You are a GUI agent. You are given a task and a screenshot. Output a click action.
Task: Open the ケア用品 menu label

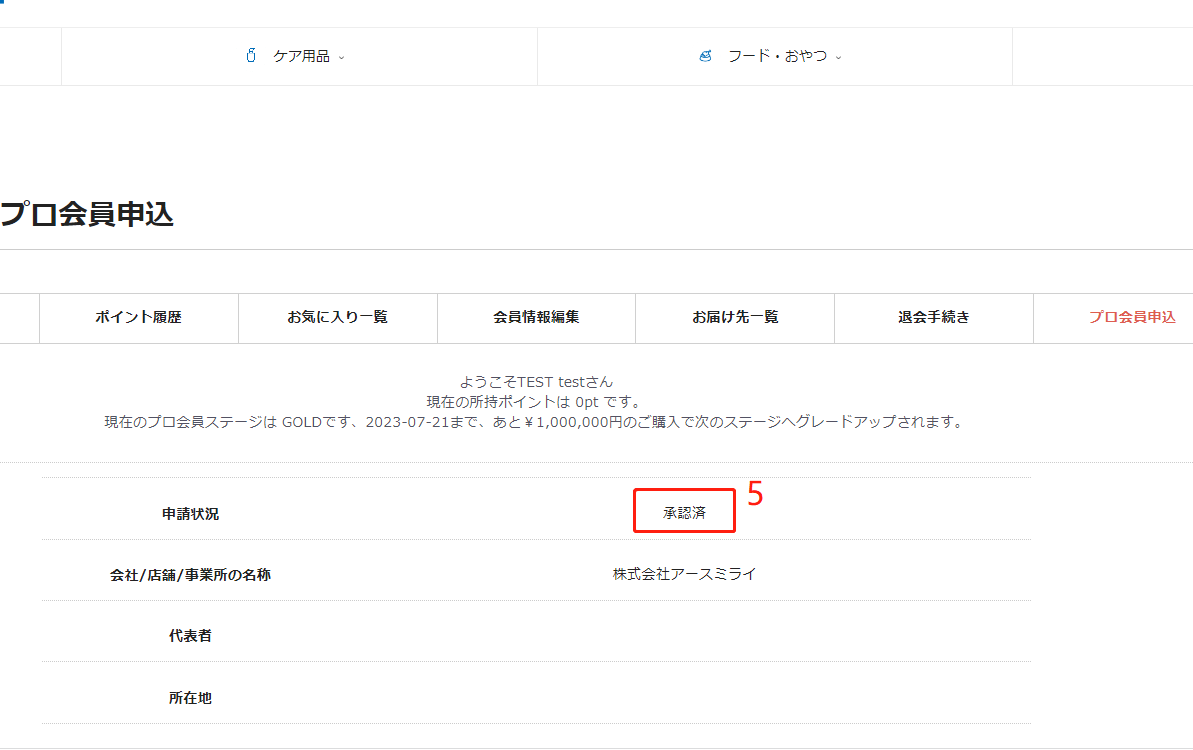pos(301,57)
